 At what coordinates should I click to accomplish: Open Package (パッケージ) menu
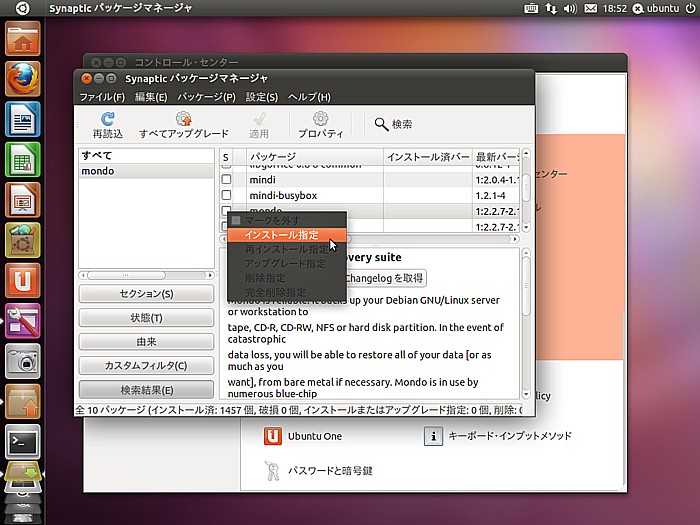(206, 97)
